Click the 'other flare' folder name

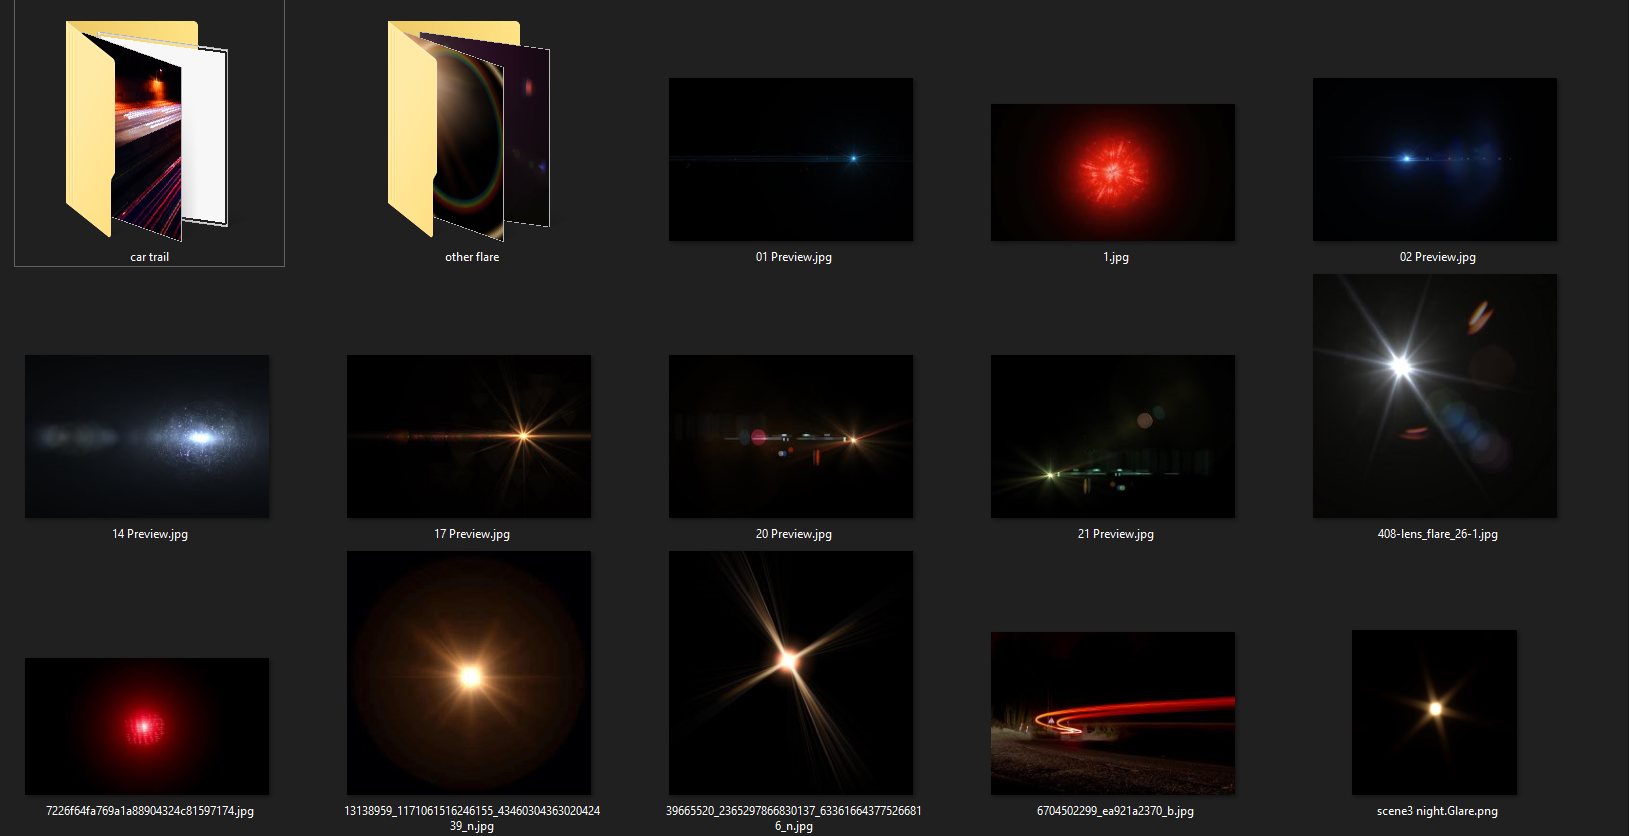(x=472, y=257)
